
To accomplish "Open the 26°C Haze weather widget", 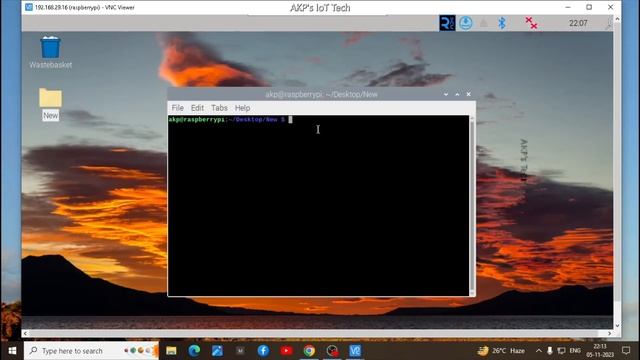I will coord(501,351).
